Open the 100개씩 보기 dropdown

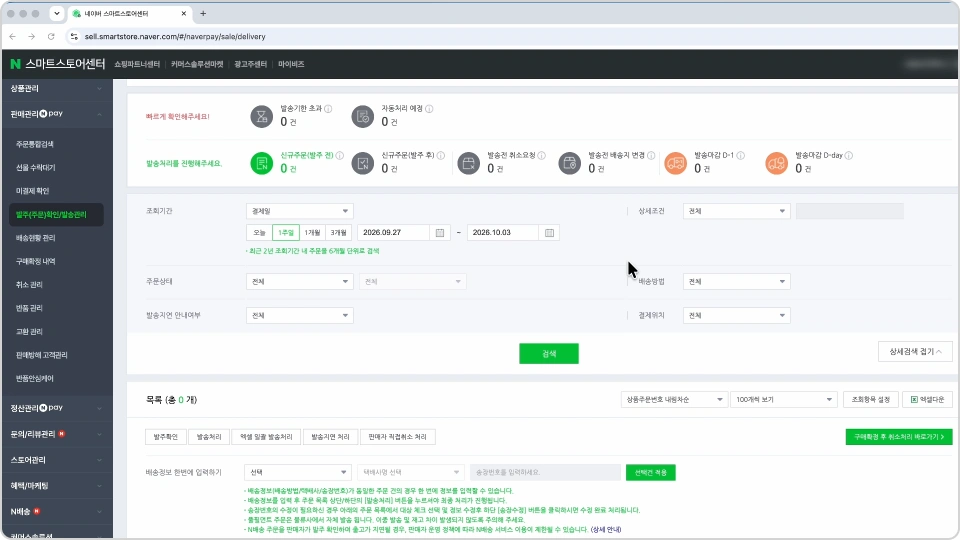pyautogui.click(x=784, y=400)
